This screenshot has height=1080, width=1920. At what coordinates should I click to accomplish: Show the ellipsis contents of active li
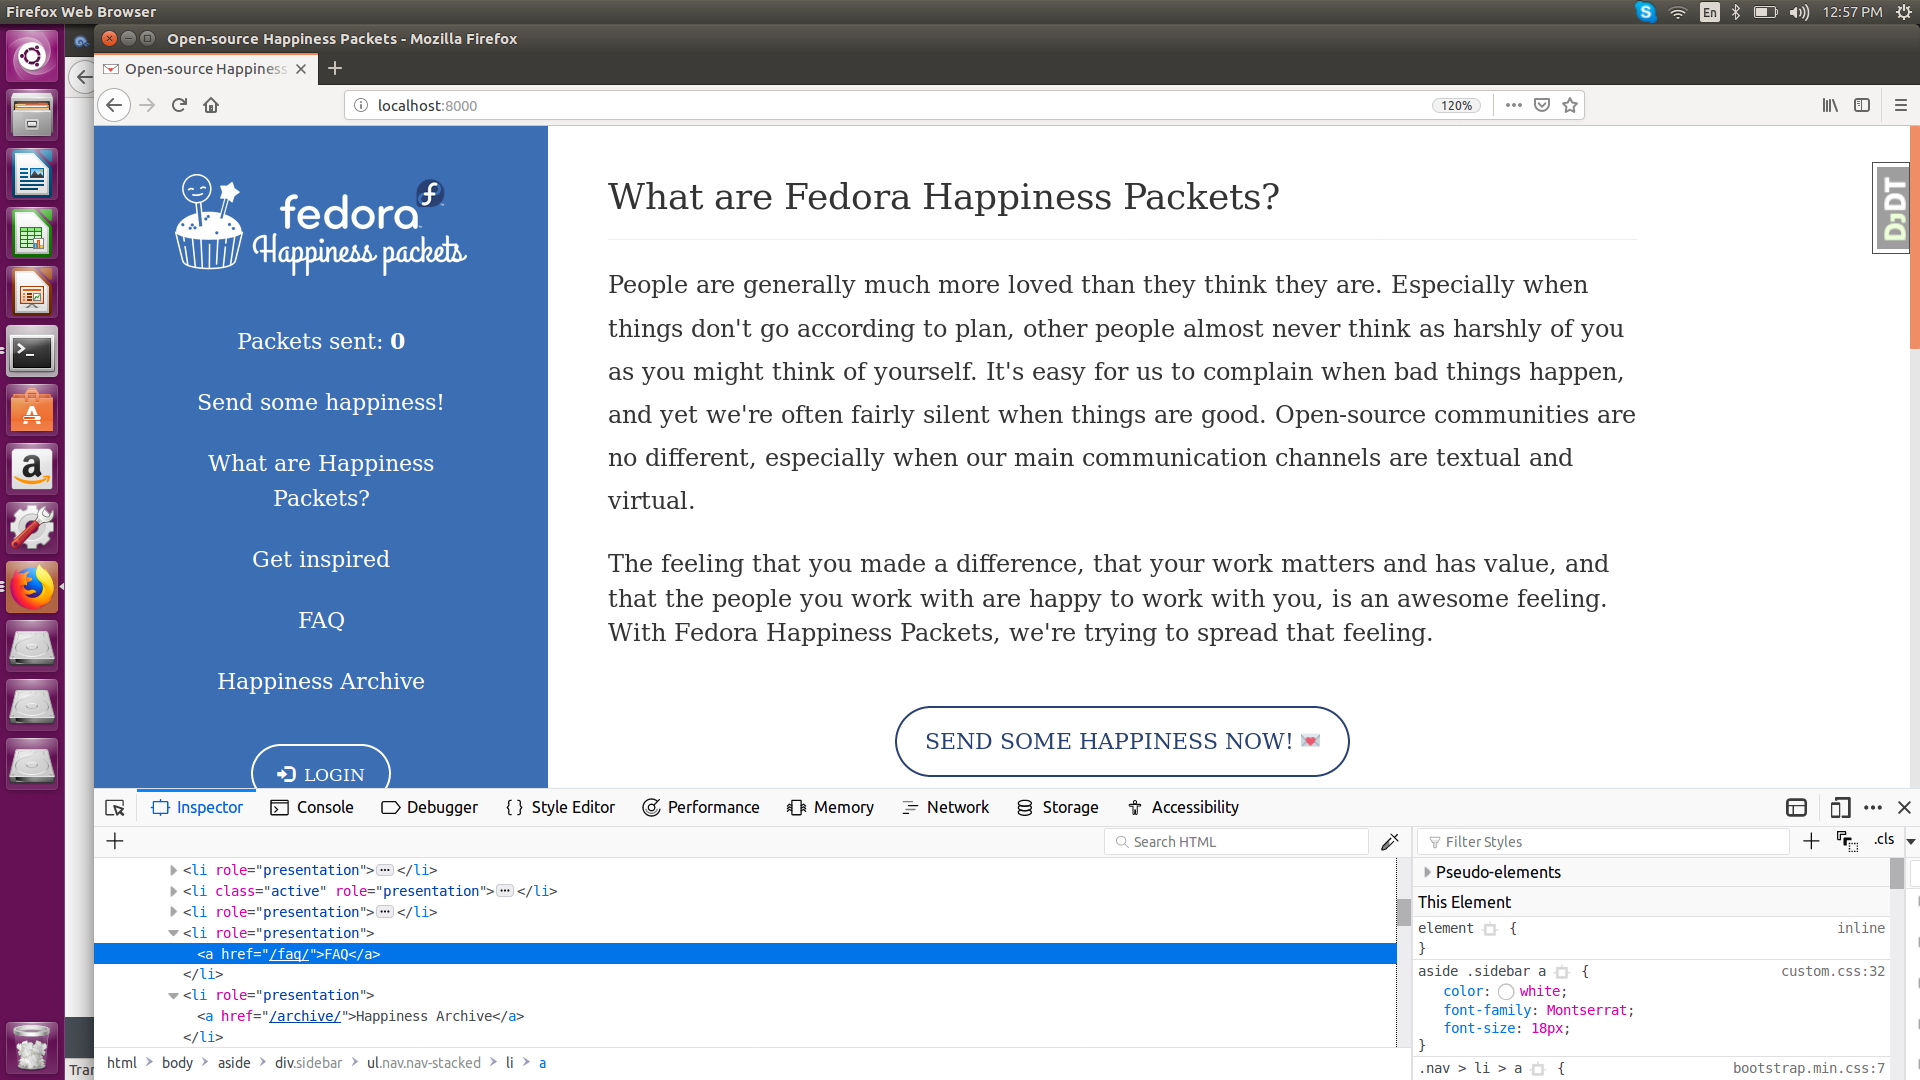tap(505, 891)
